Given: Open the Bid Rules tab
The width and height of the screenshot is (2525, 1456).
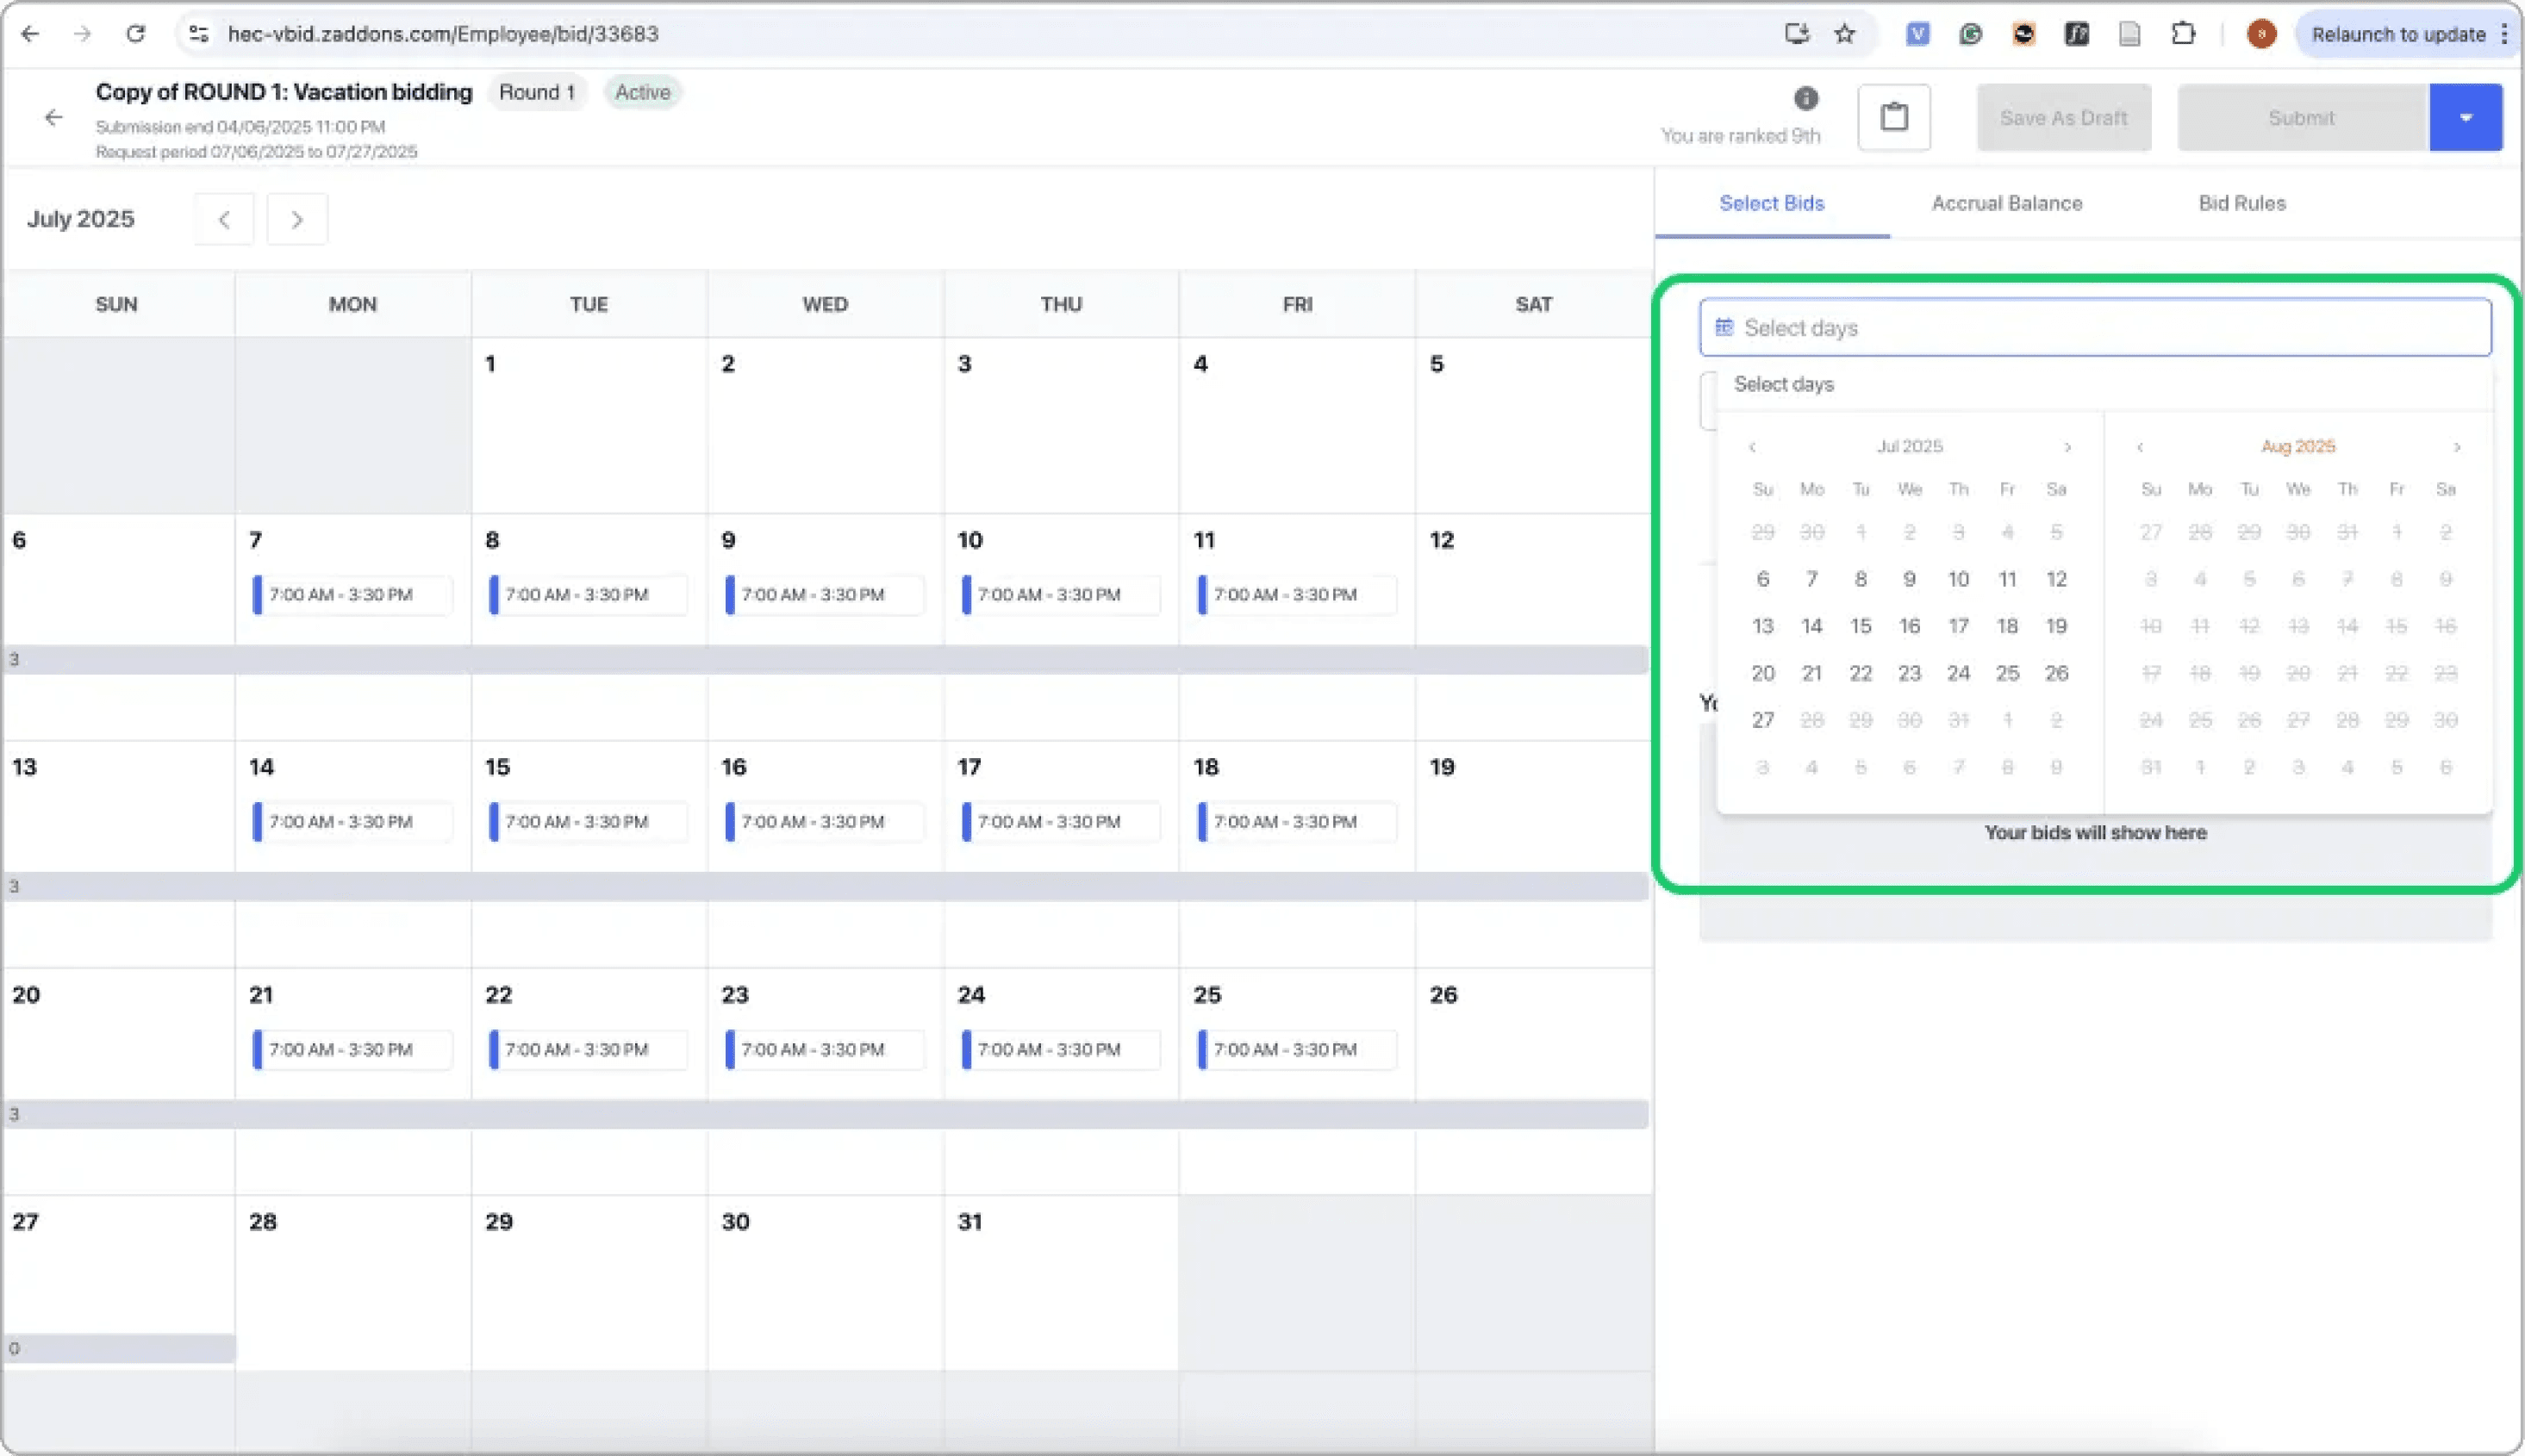Looking at the screenshot, I should pyautogui.click(x=2241, y=203).
